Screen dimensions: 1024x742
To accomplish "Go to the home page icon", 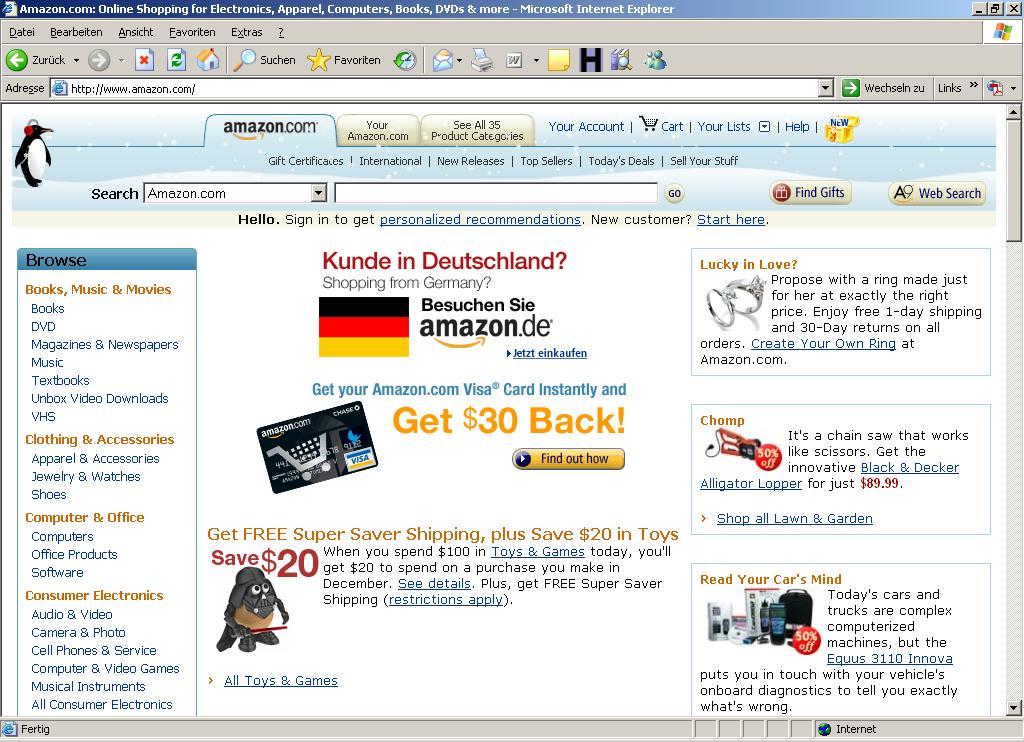I will 208,60.
